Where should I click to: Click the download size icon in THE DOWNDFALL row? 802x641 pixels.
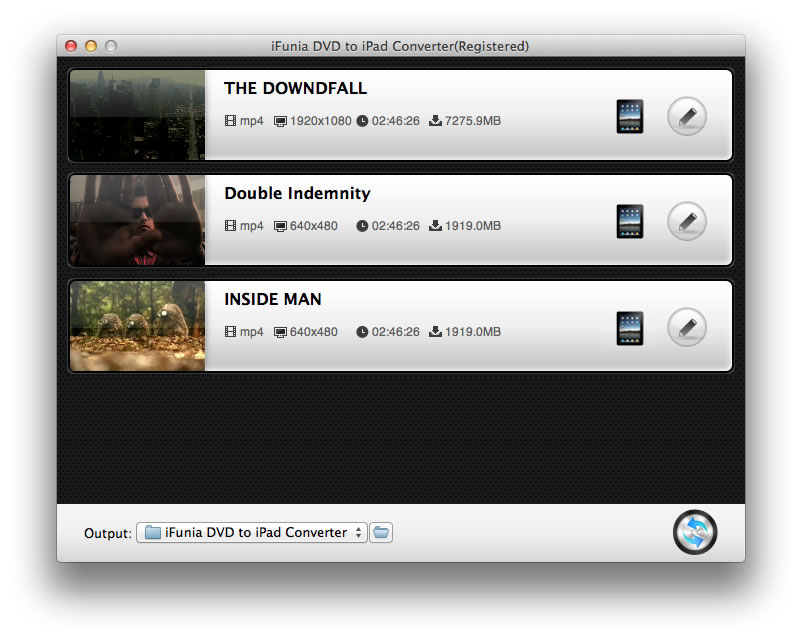point(435,121)
